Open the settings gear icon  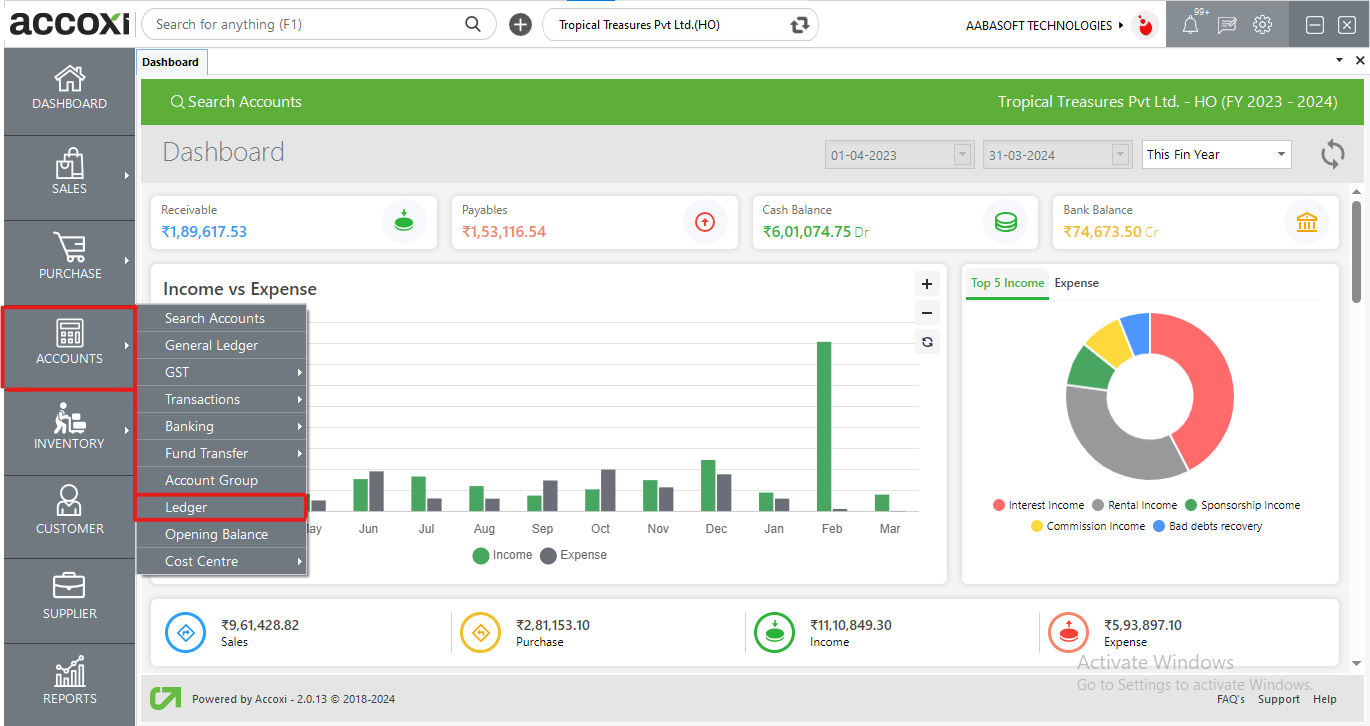(1263, 25)
